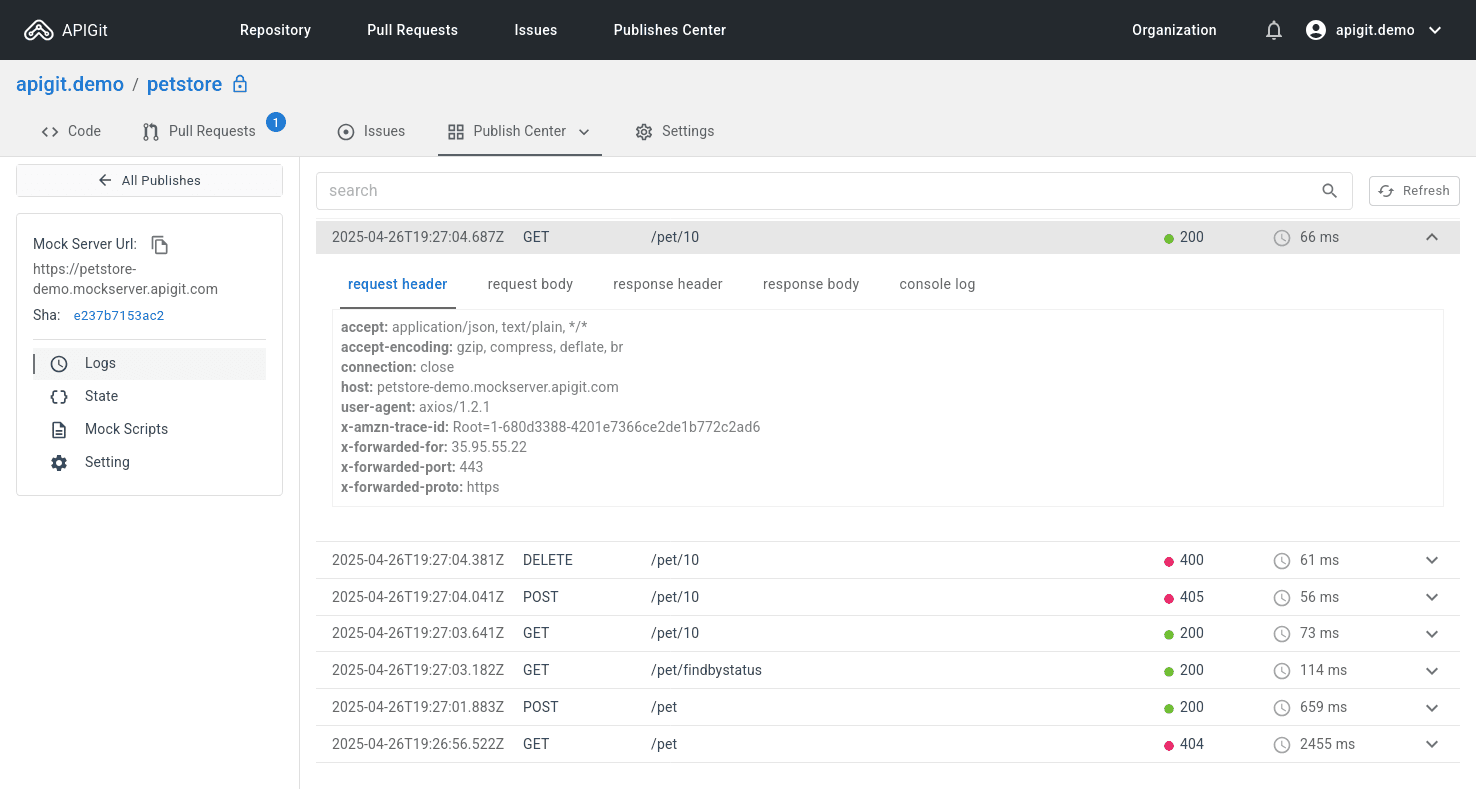Viewport: 1476px width, 789px height.
Task: Copy the Mock Server Url
Action: 160,244
